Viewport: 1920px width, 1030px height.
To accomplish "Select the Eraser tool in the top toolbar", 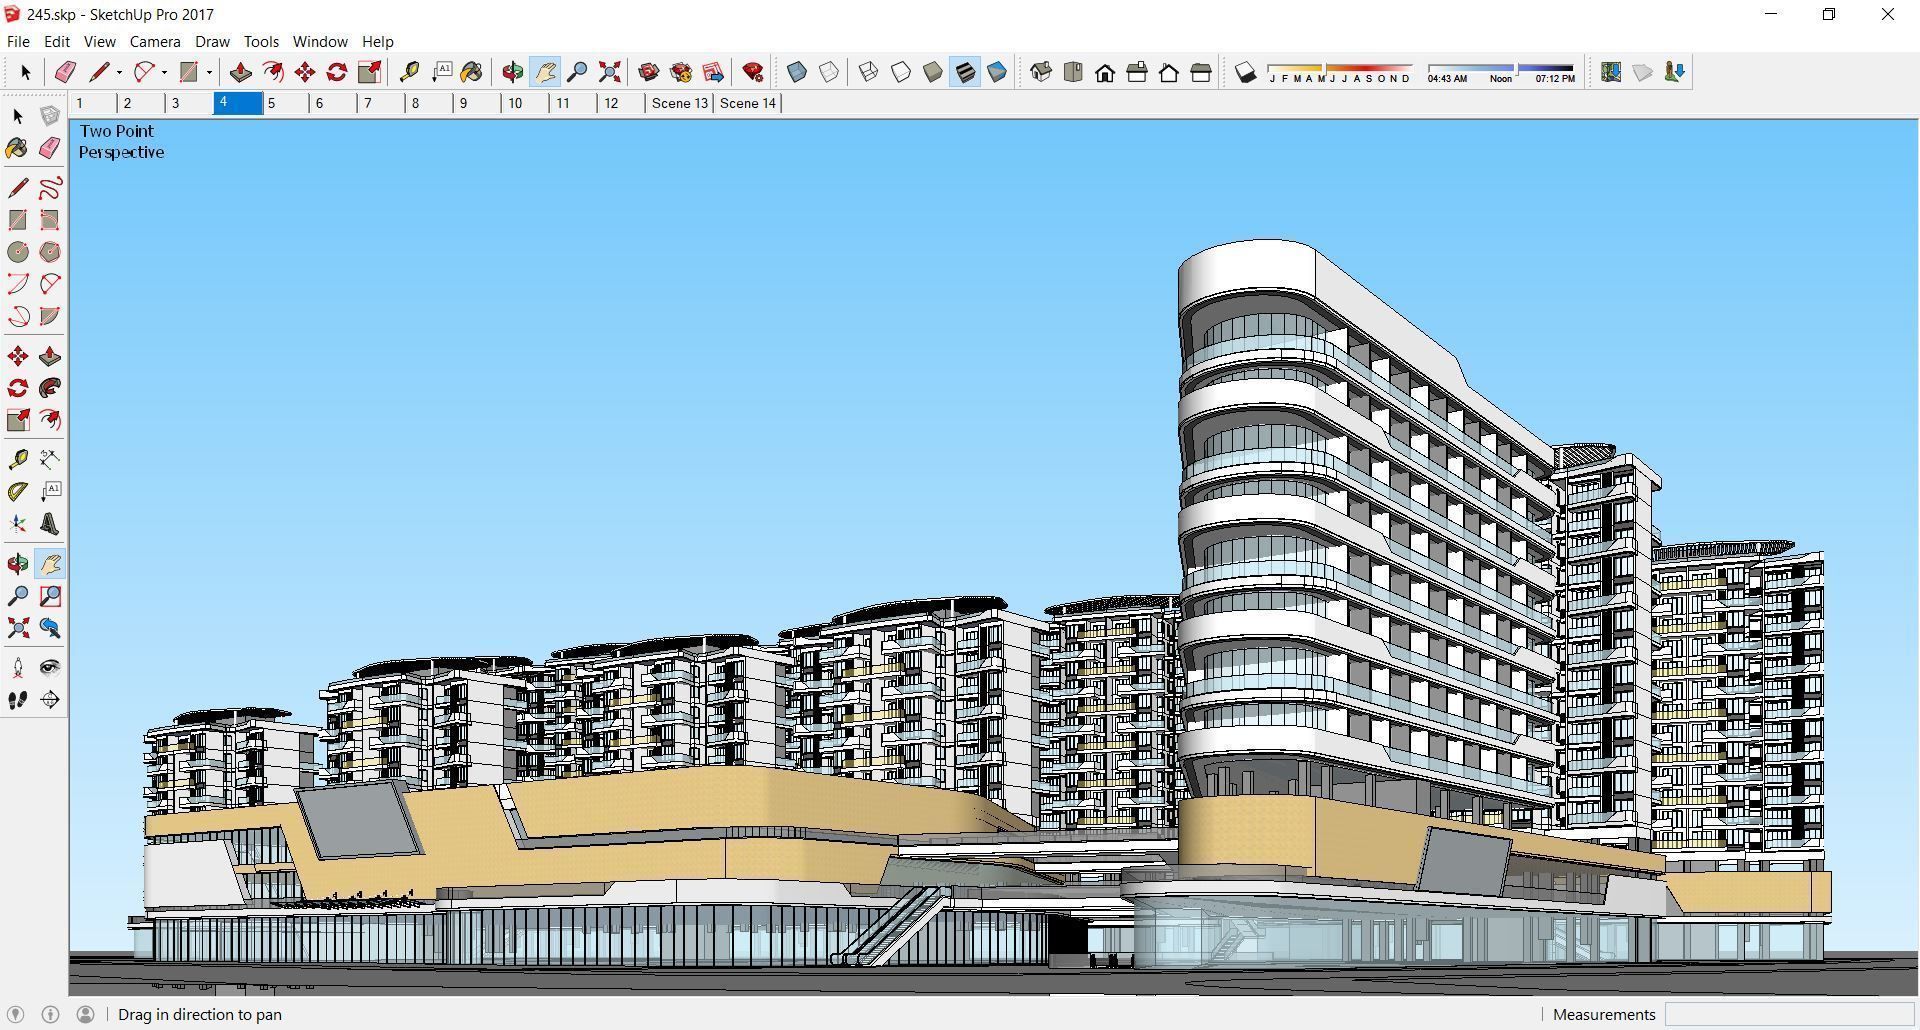I will click(65, 72).
